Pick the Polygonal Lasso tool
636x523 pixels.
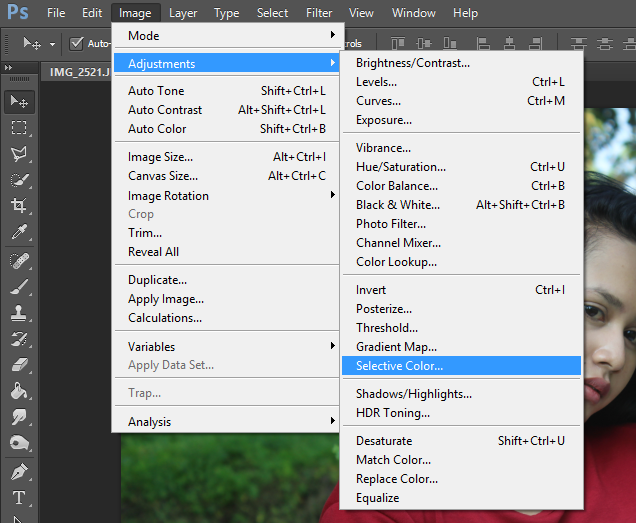pyautogui.click(x=19, y=154)
